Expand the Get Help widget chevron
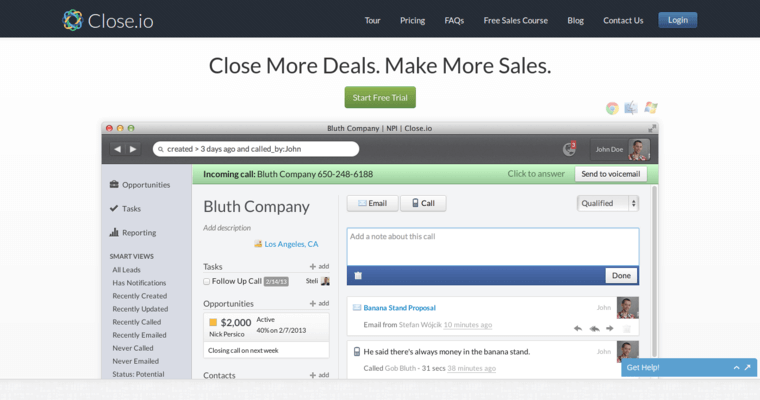 tap(736, 368)
